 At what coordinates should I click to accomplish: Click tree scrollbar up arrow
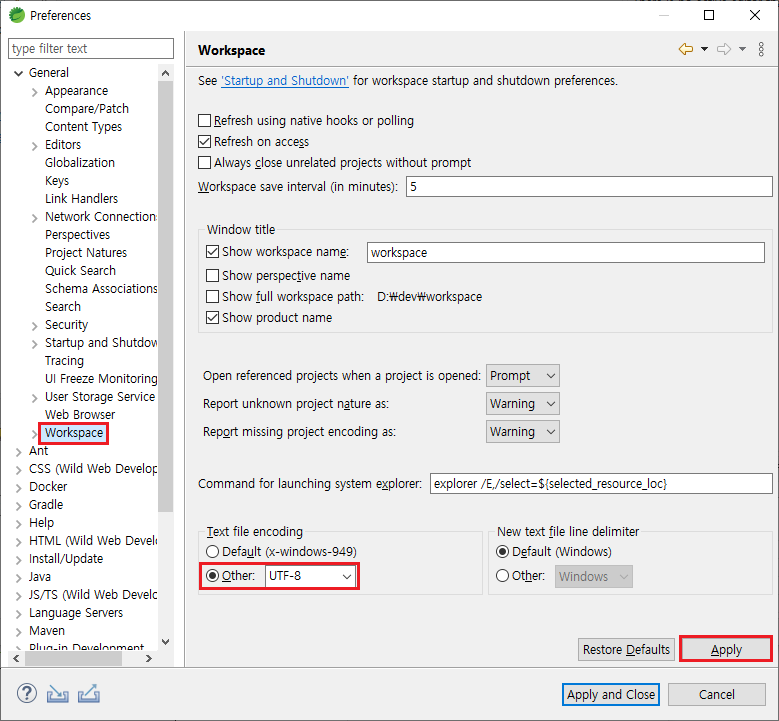coord(165,73)
